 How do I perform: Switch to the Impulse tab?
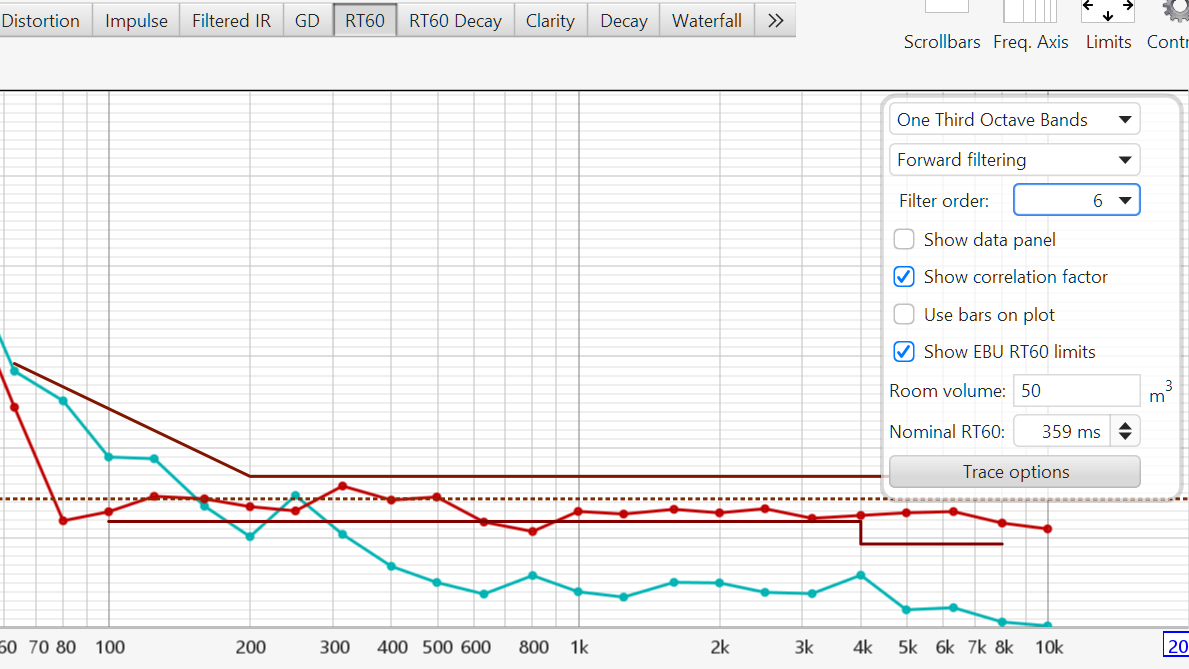click(x=136, y=20)
